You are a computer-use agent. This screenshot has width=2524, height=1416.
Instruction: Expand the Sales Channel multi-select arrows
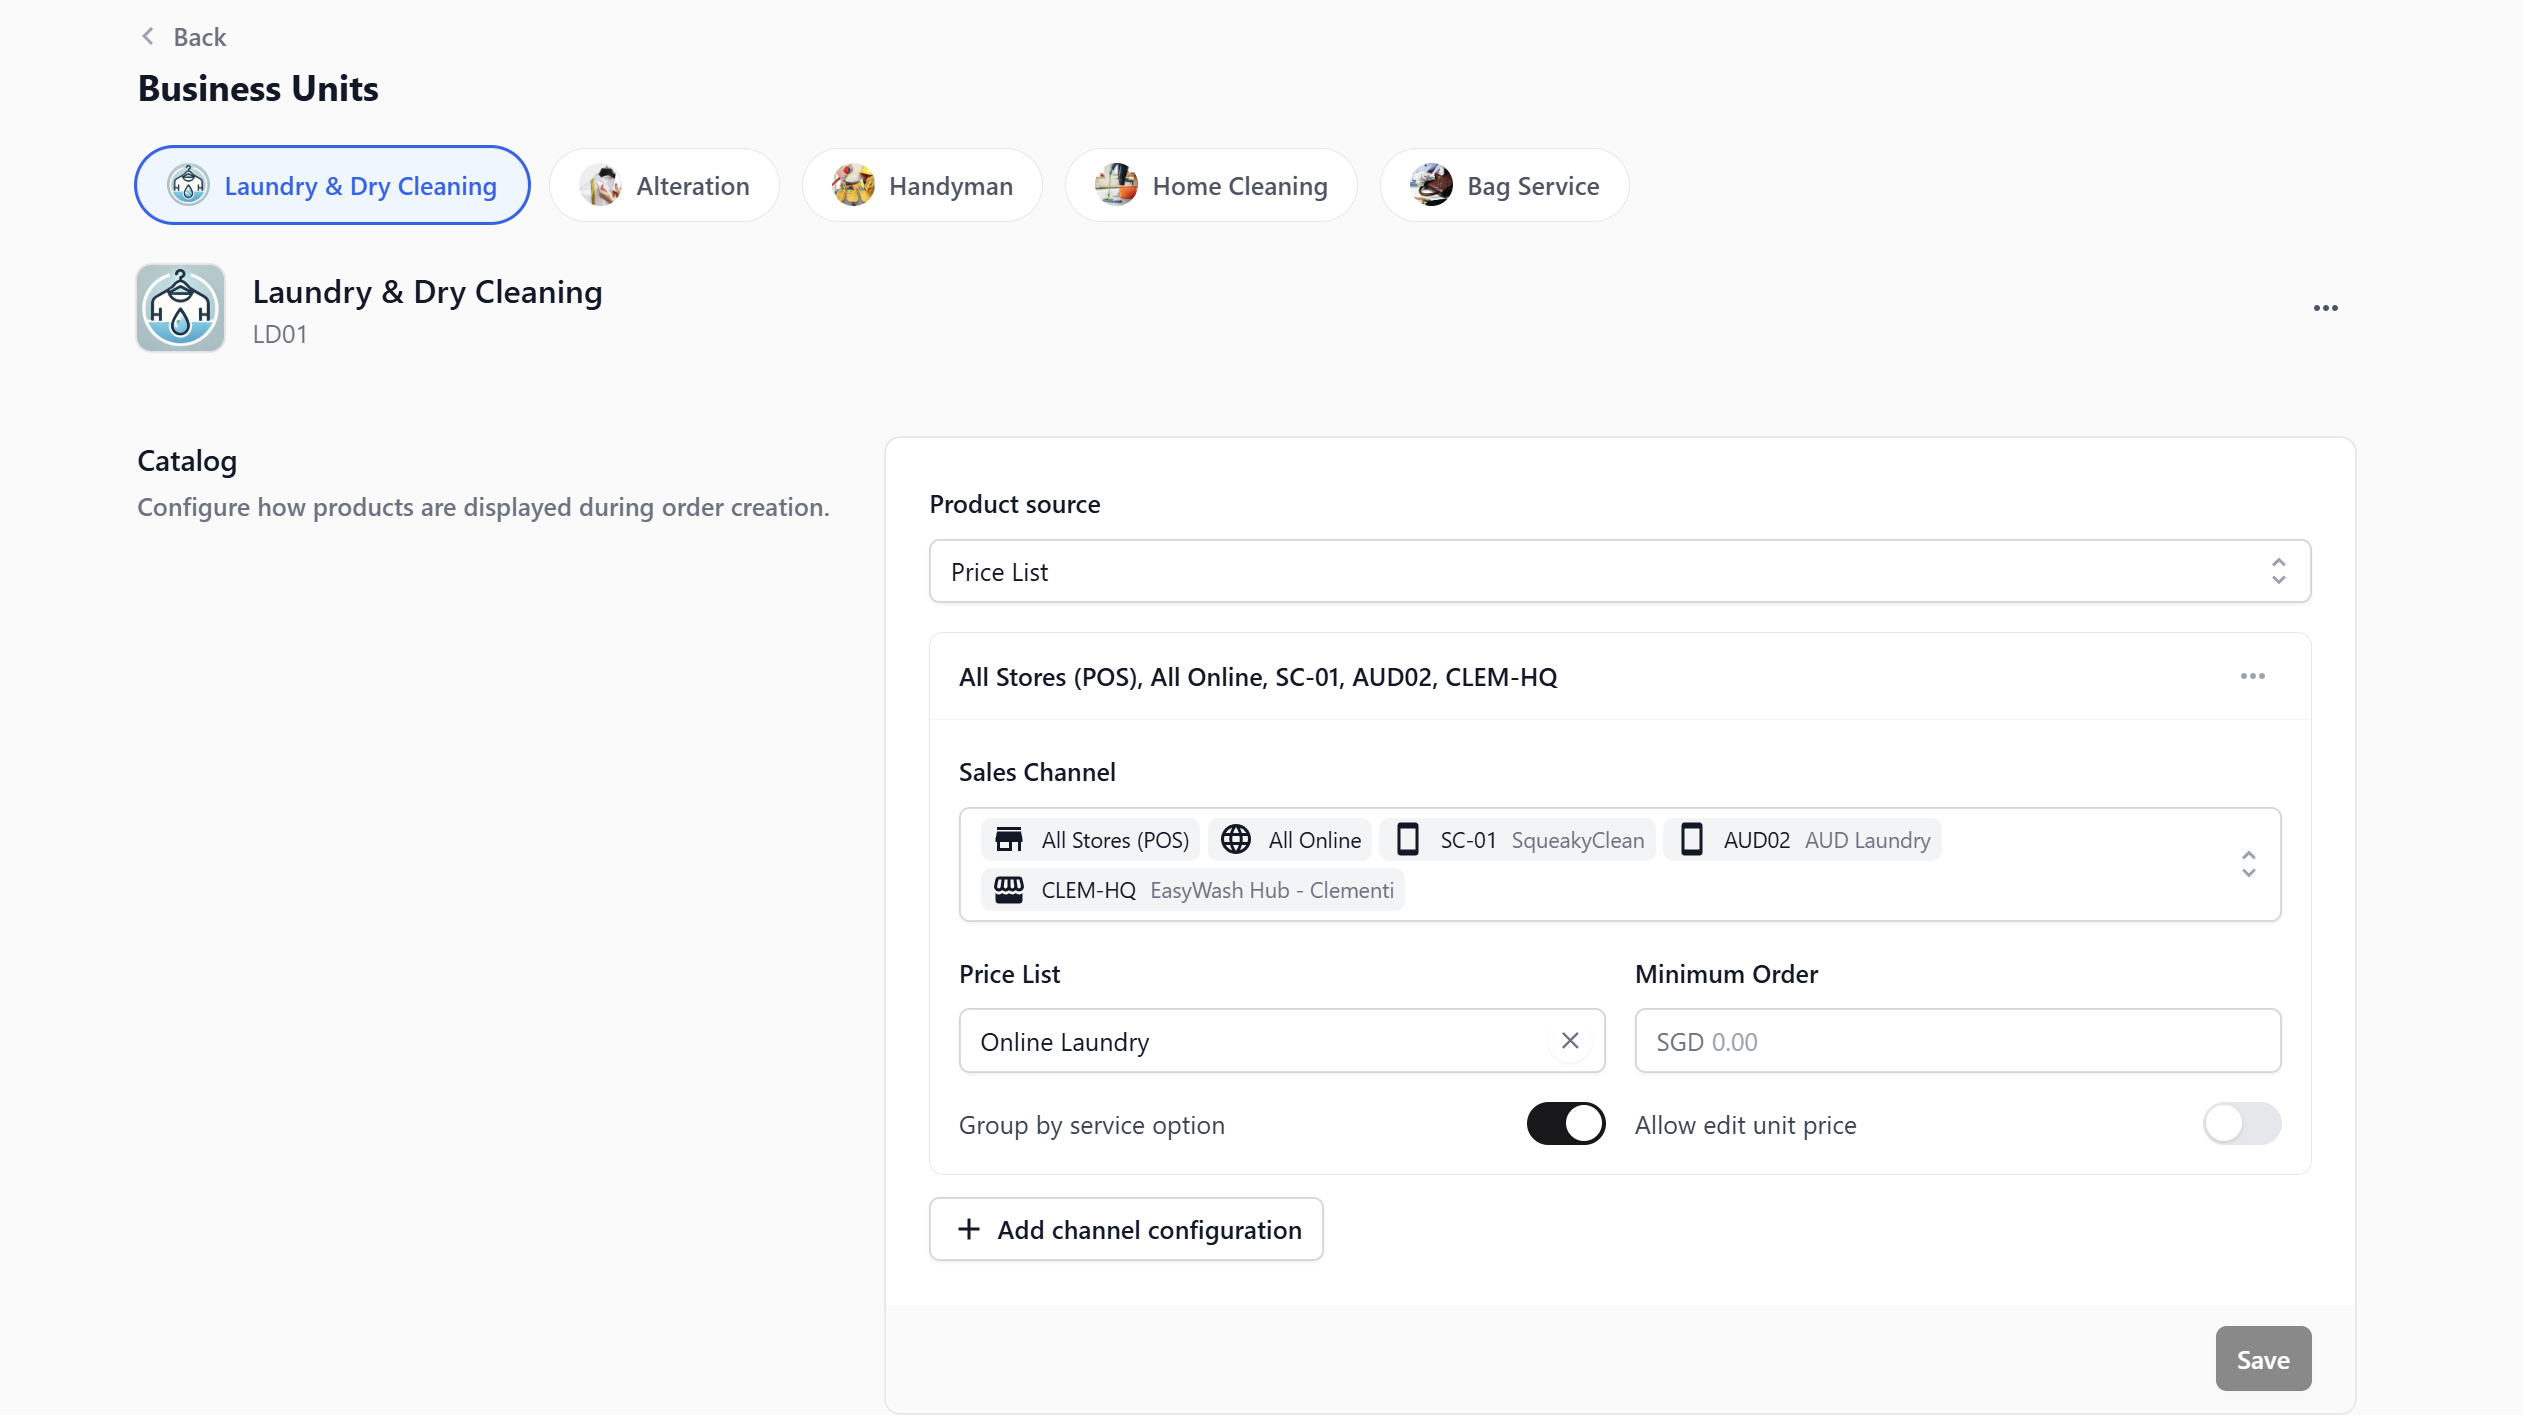tap(2248, 865)
